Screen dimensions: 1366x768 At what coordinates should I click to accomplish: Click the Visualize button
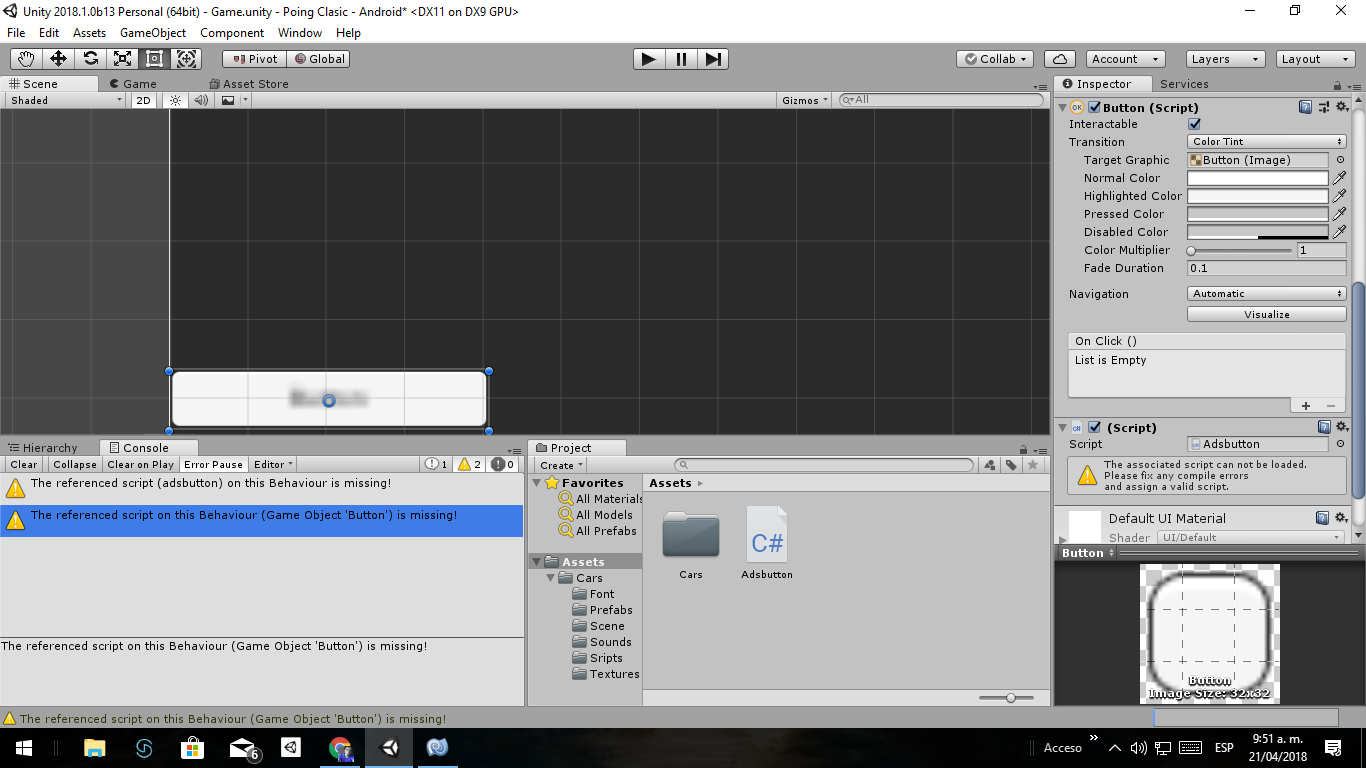[x=1267, y=314]
